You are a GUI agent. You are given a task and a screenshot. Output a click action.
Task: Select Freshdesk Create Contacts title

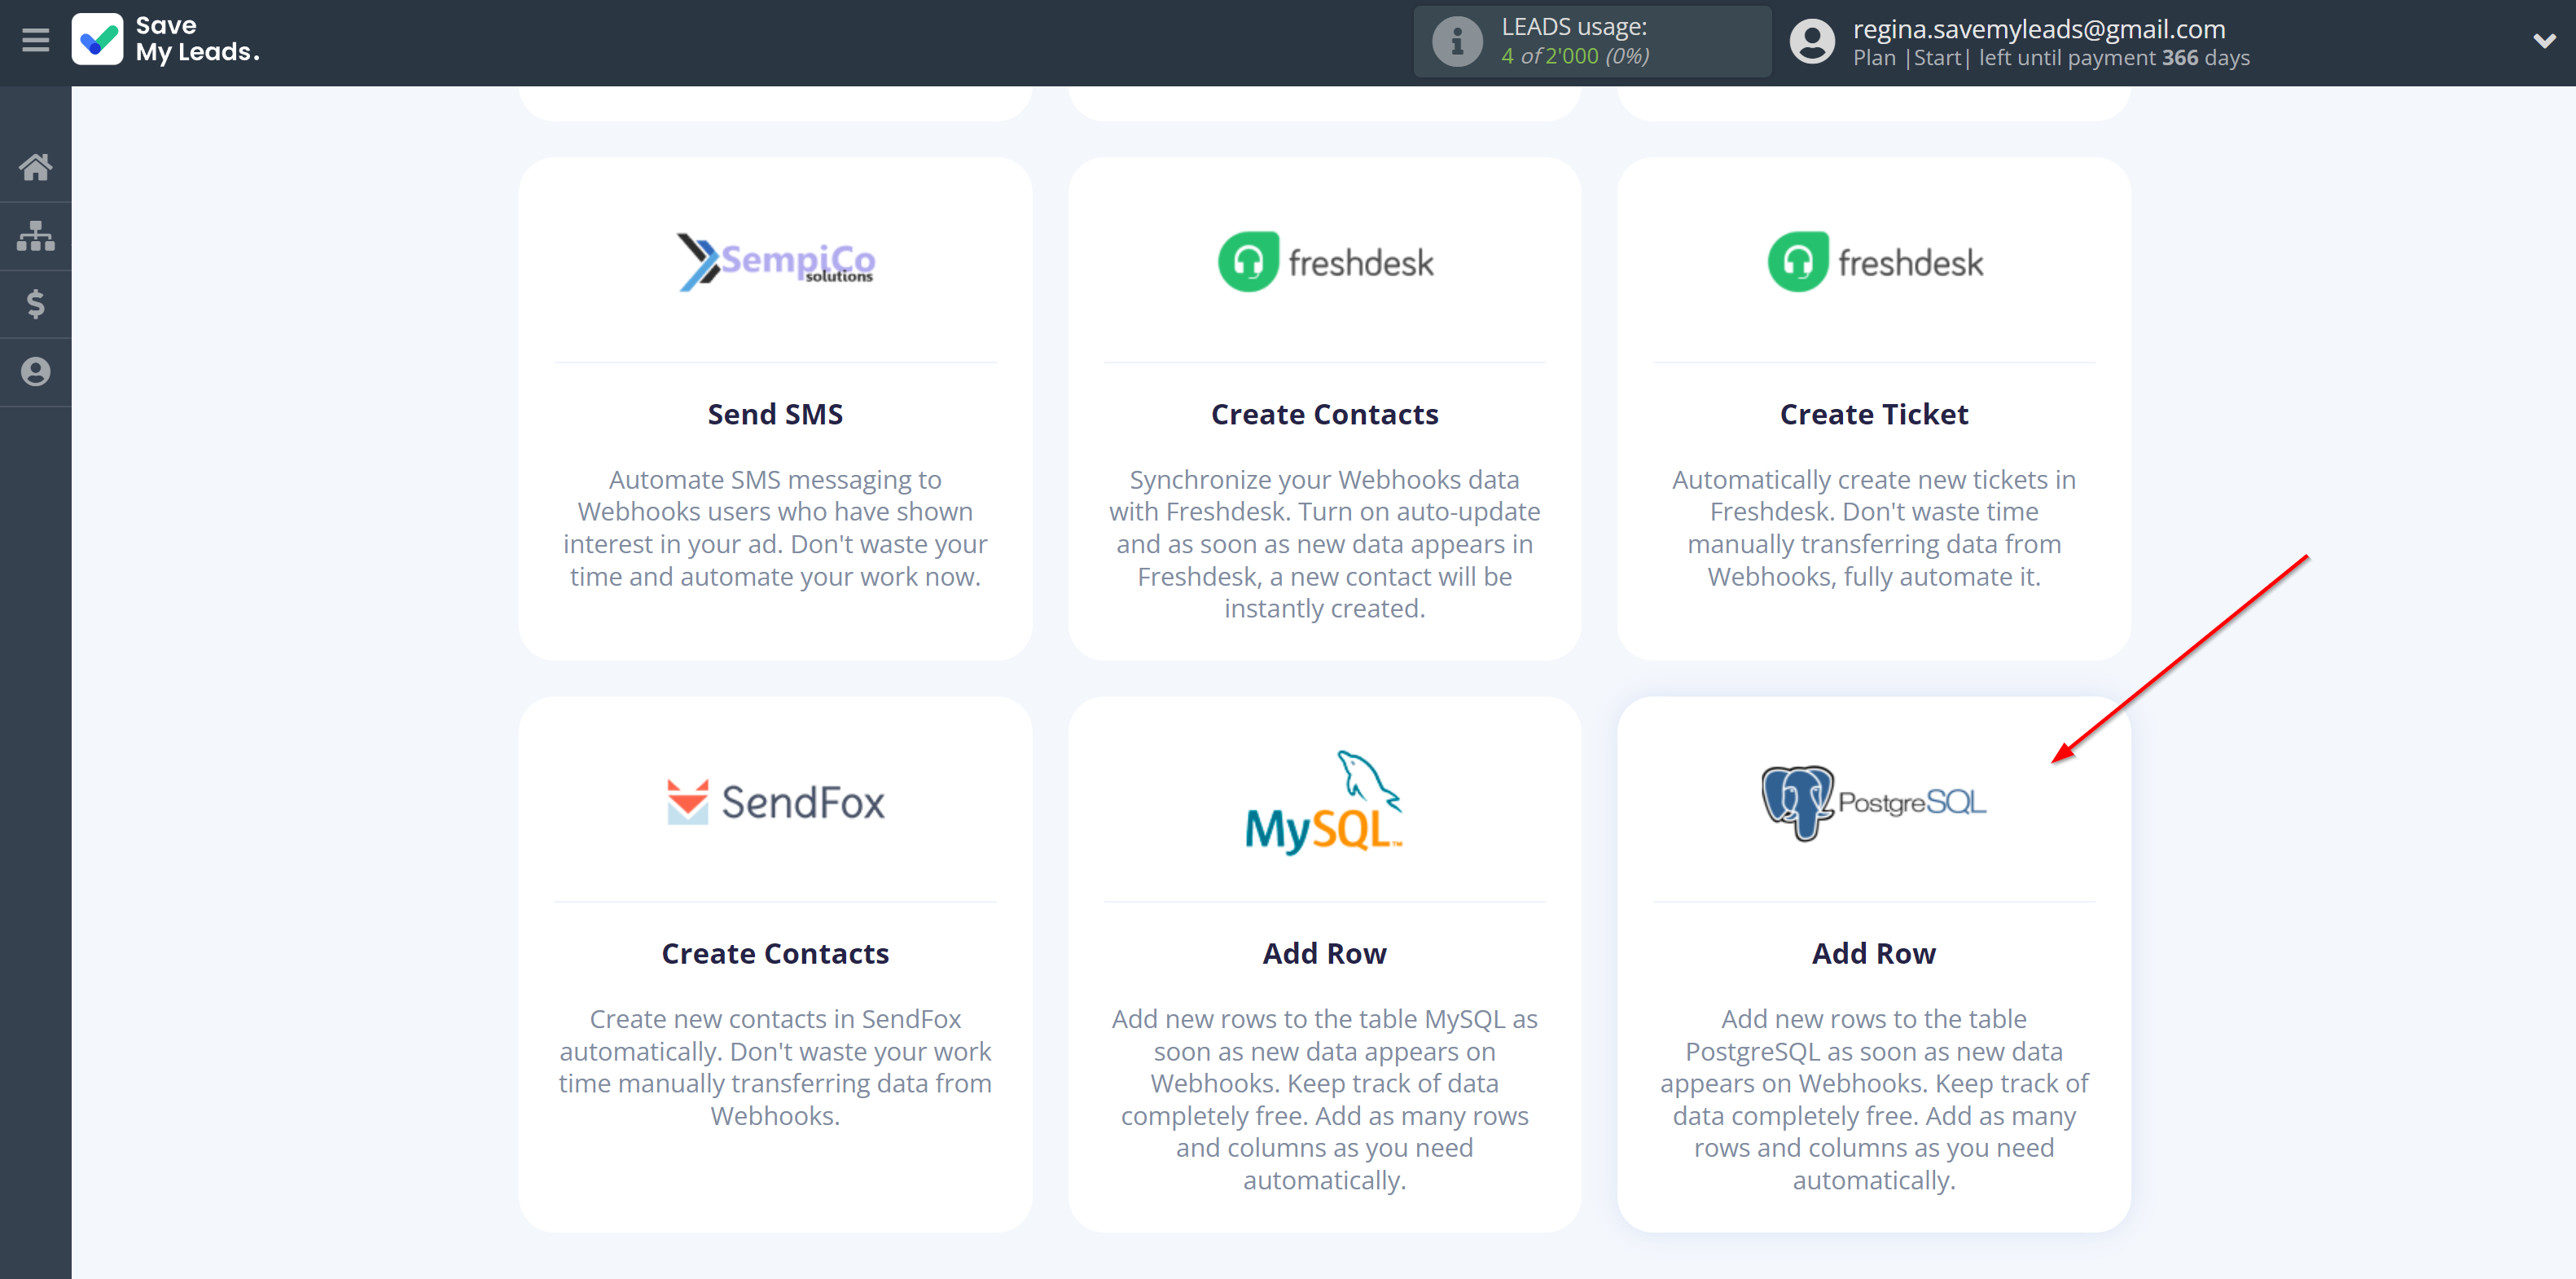(1324, 414)
